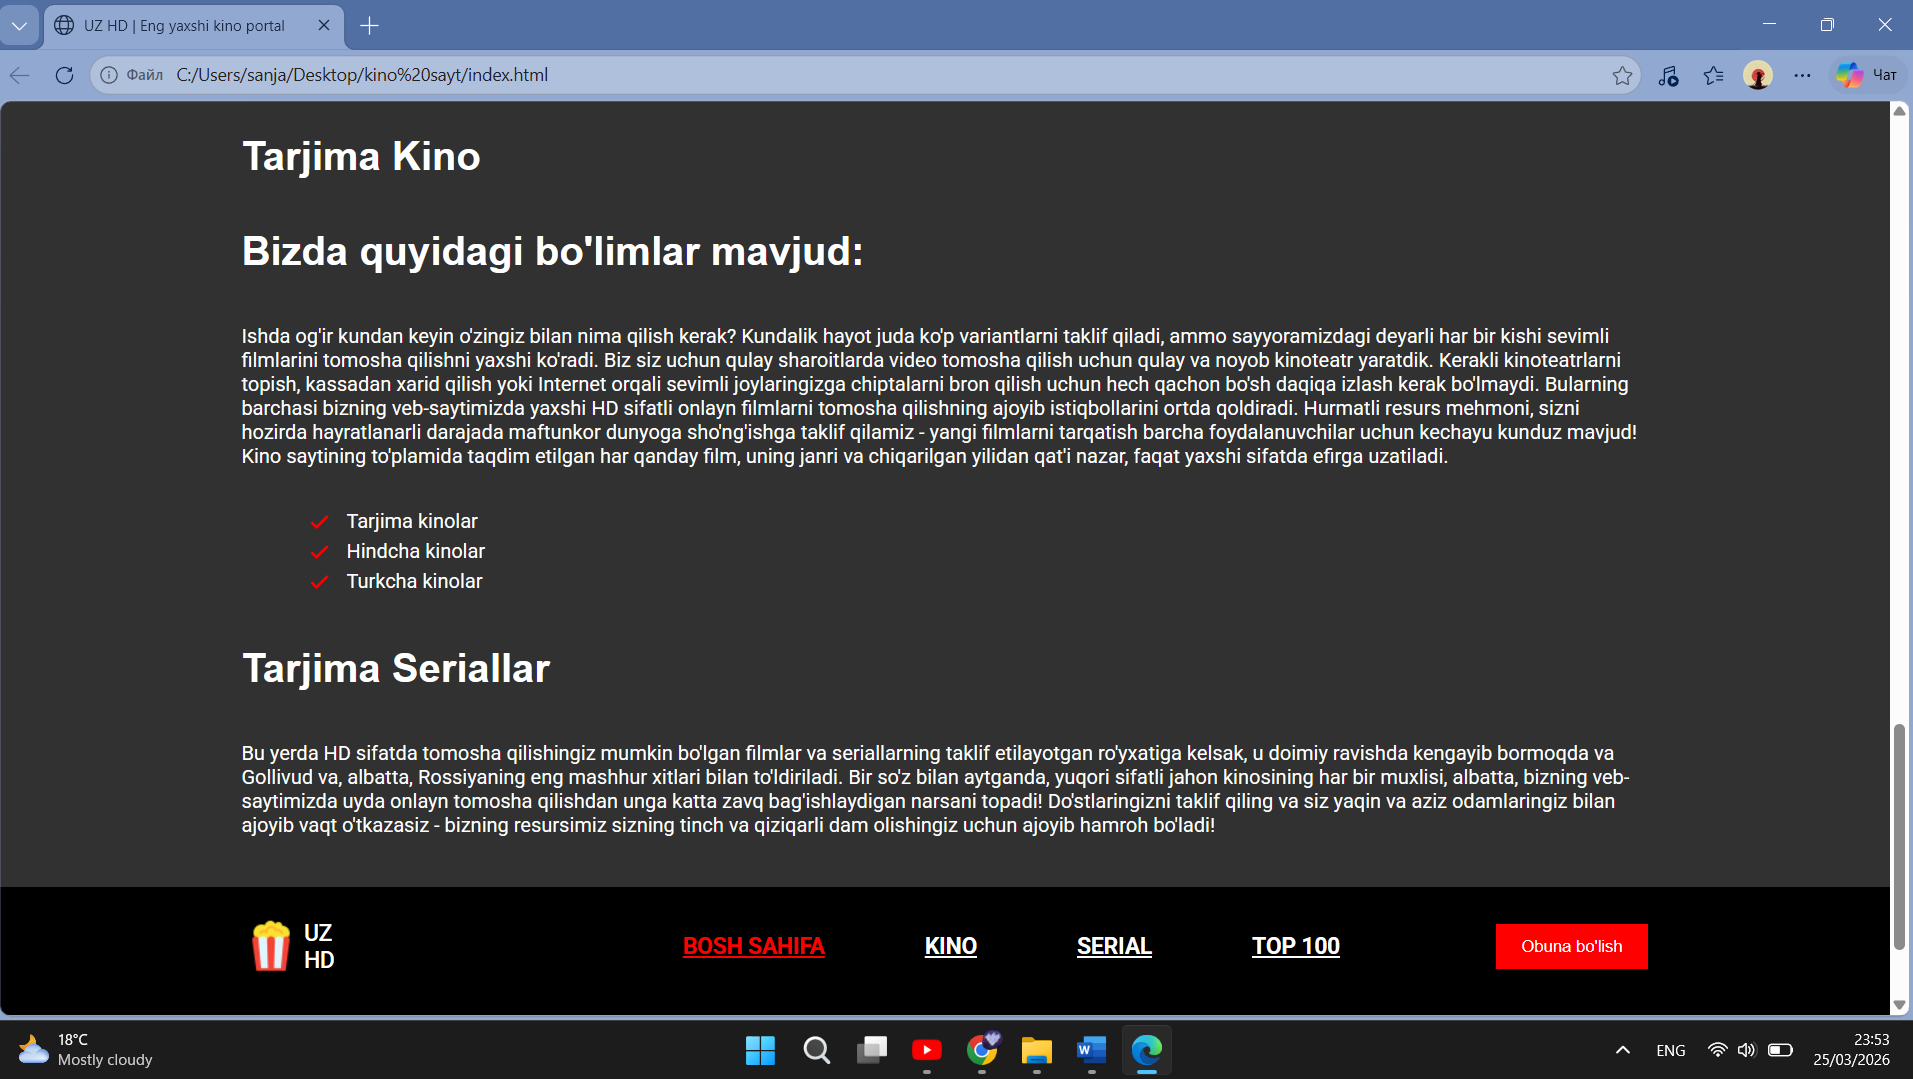Click the site information icon in address bar
1913x1079 pixels.
[x=109, y=75]
